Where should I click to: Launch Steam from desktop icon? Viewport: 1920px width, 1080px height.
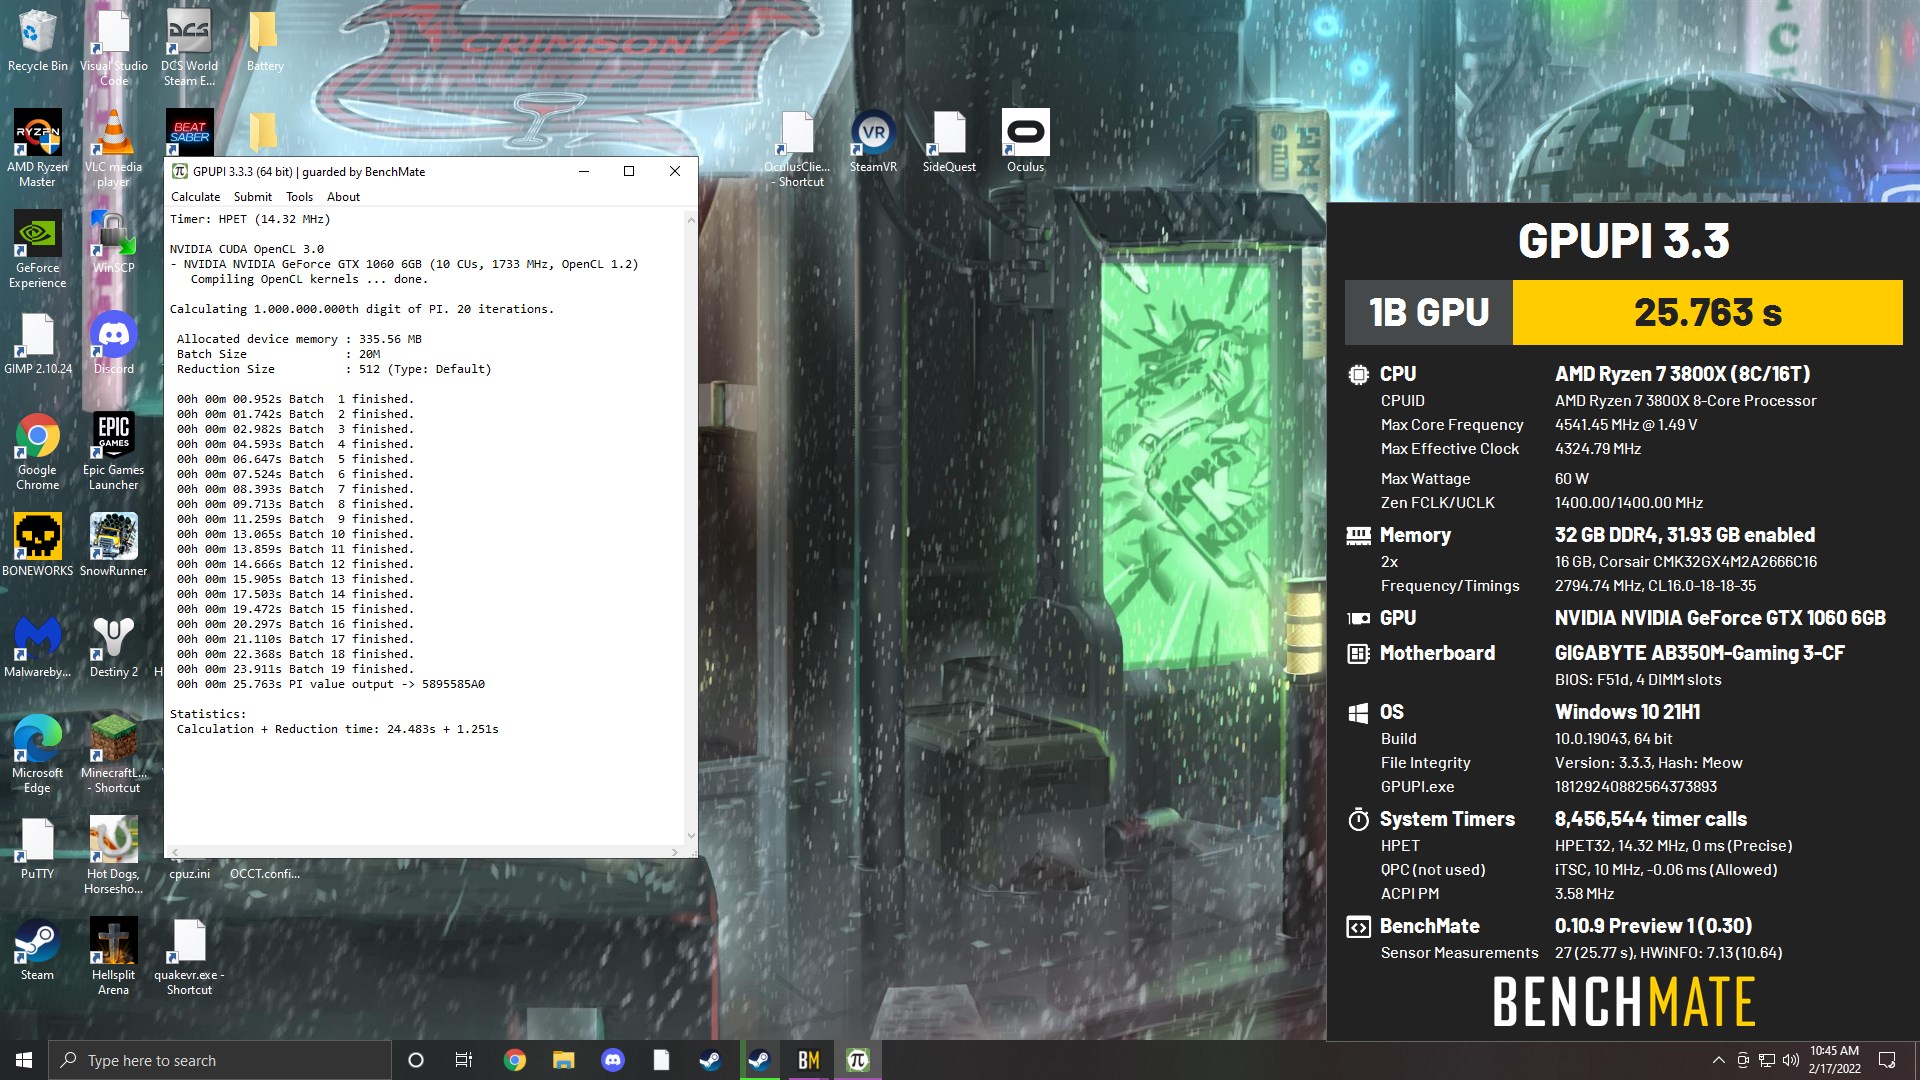pyautogui.click(x=37, y=948)
